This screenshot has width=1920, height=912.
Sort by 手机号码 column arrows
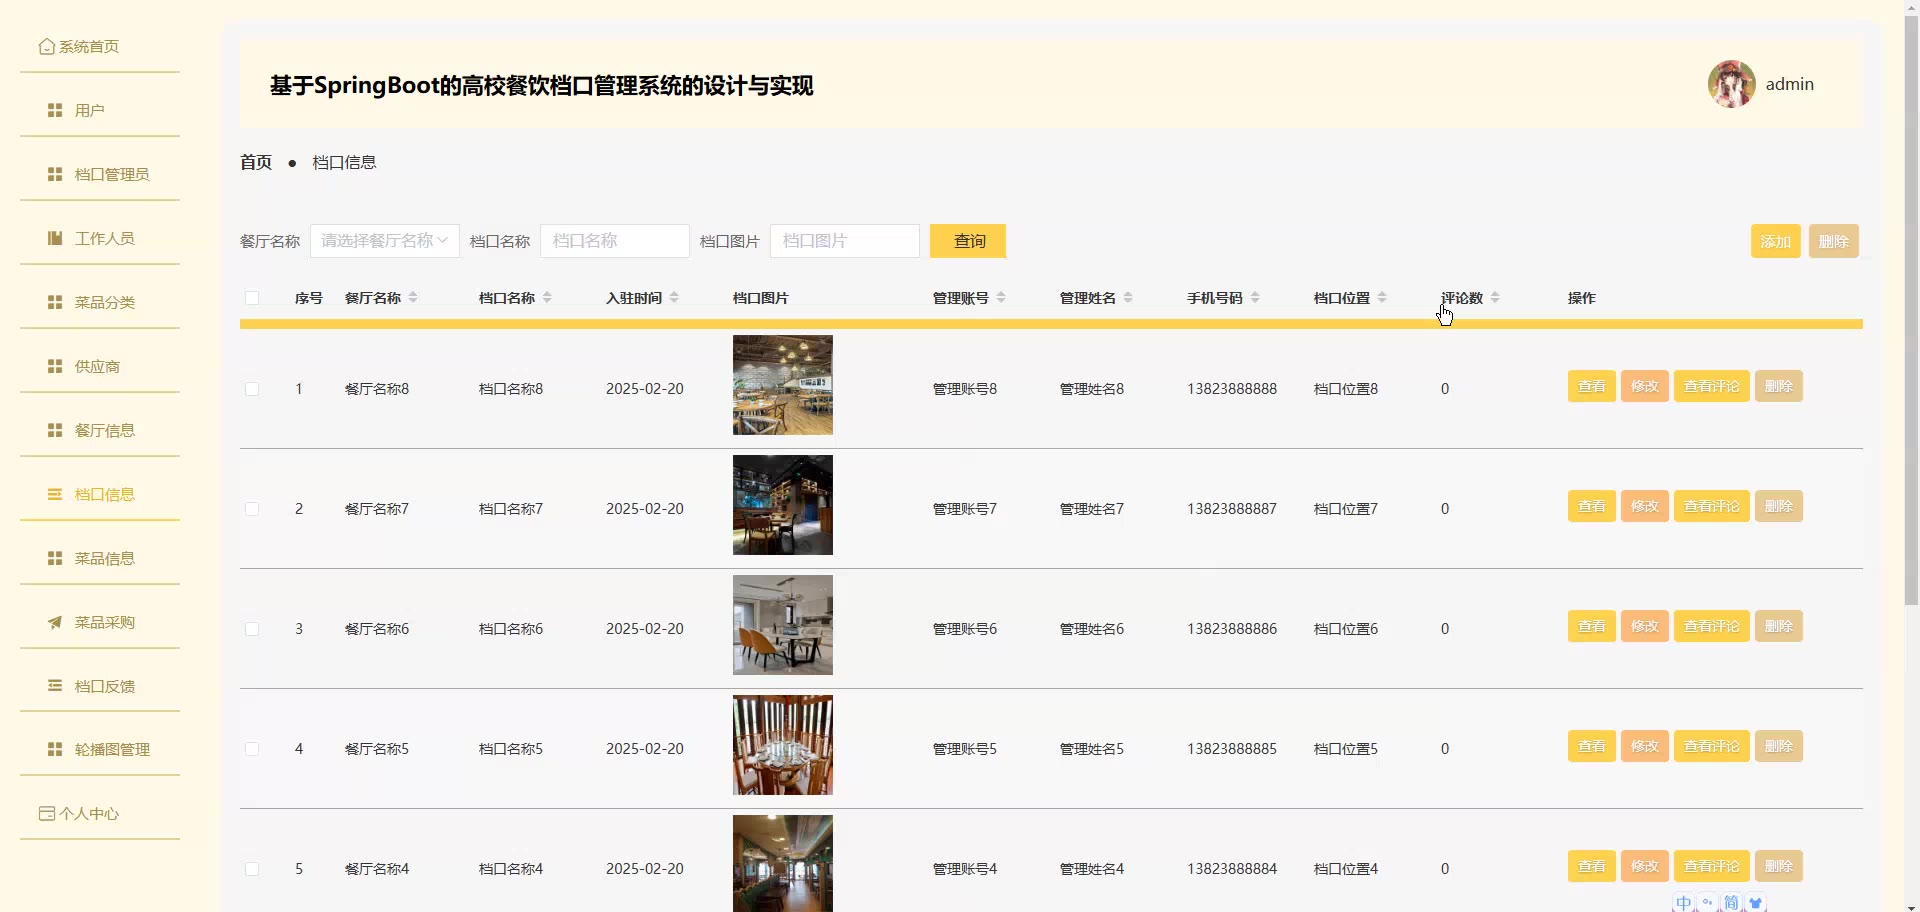[x=1255, y=298]
